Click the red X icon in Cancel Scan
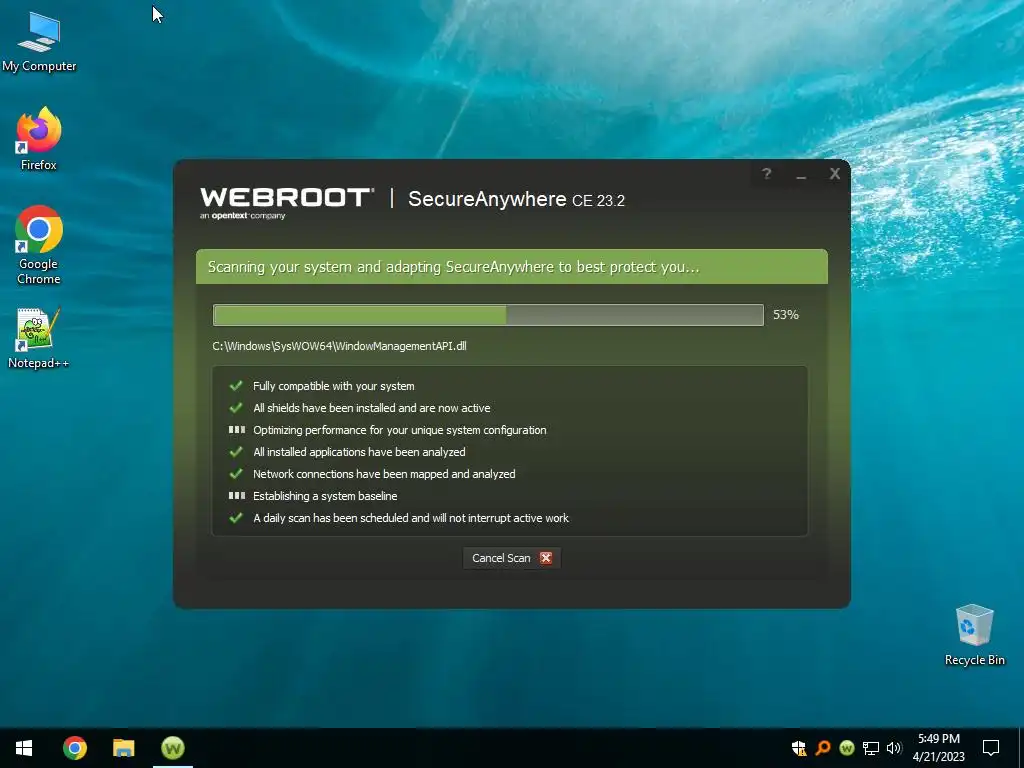 point(546,558)
